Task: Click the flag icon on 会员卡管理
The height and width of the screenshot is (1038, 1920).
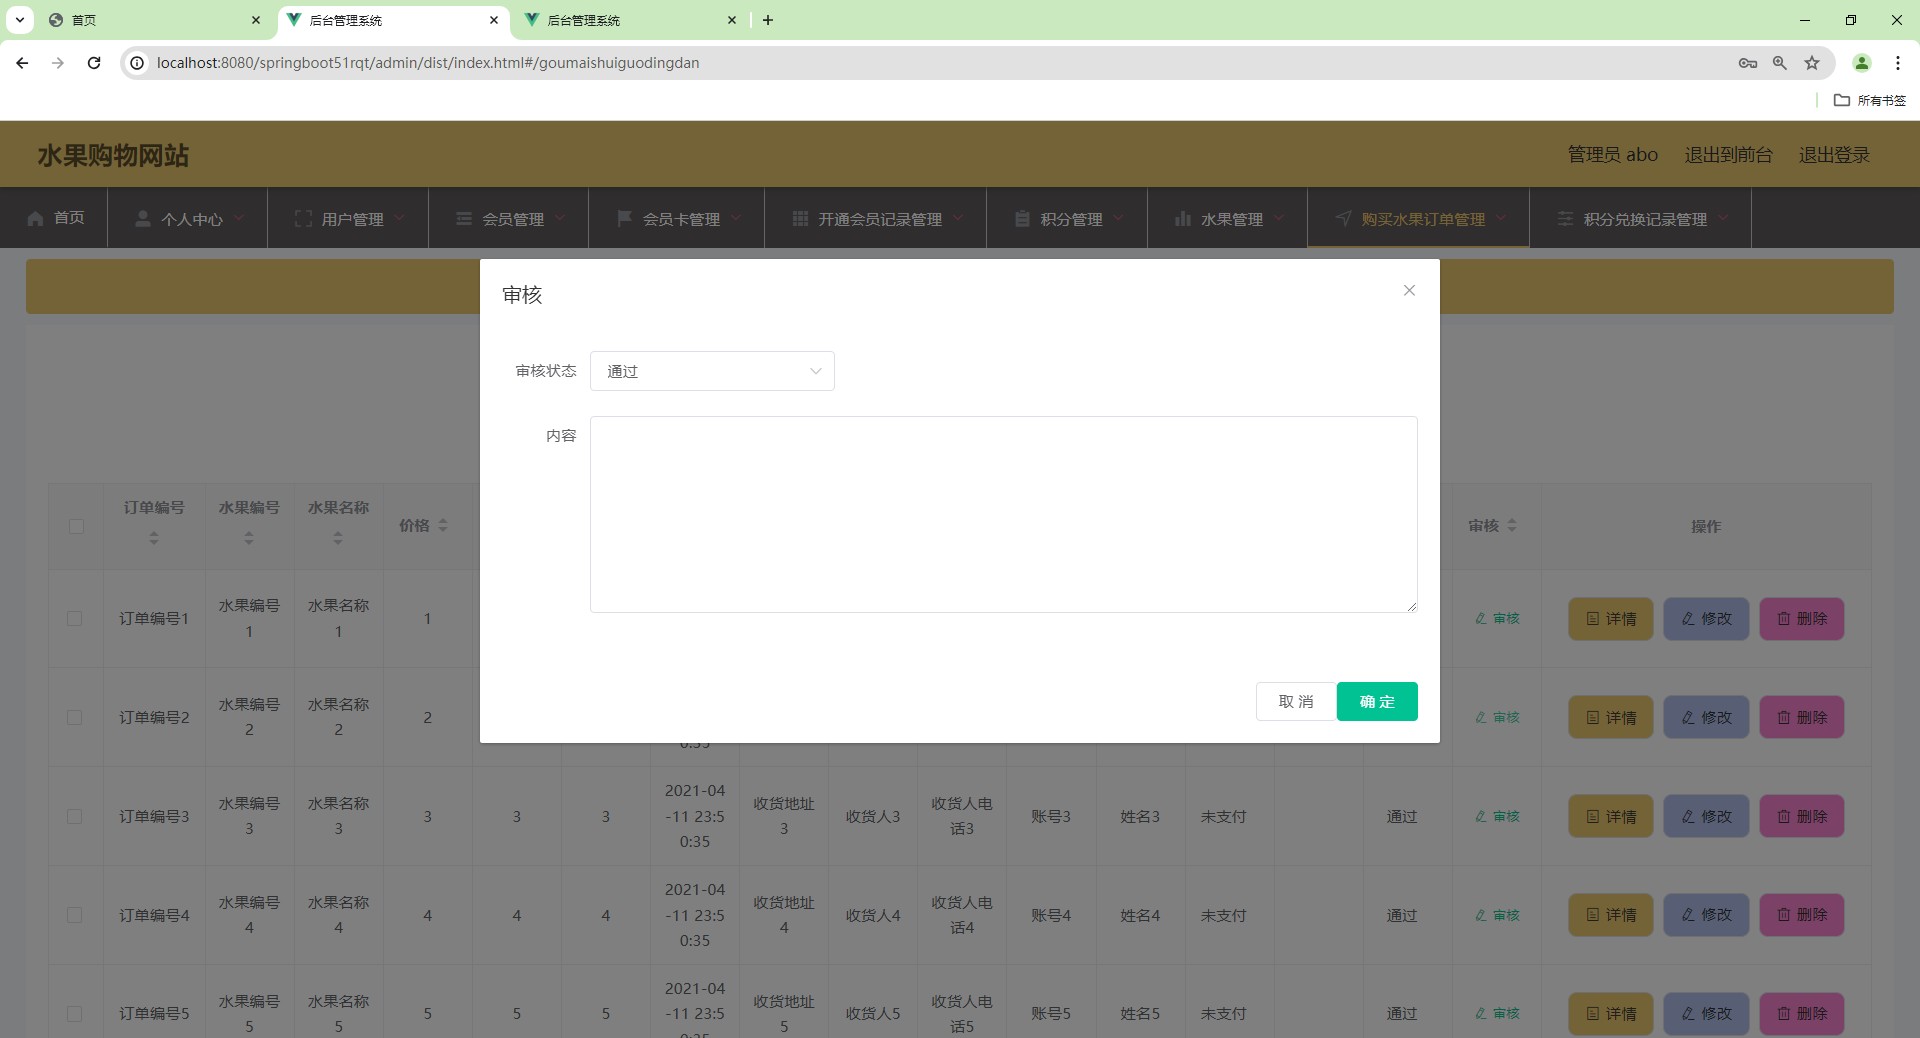Action: 624,218
